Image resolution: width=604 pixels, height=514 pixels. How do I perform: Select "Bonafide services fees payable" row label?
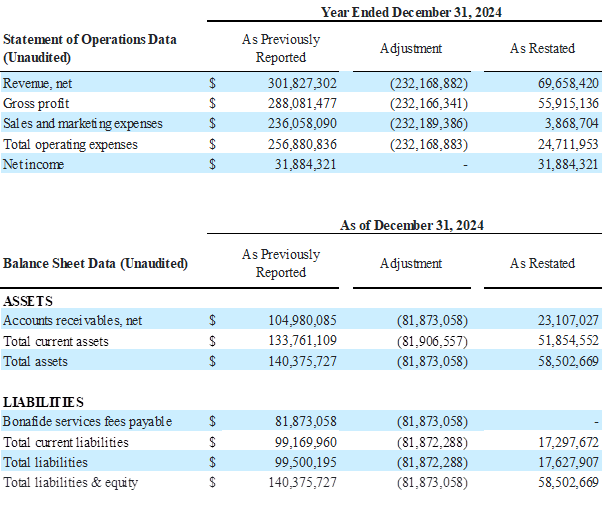[x=87, y=422]
